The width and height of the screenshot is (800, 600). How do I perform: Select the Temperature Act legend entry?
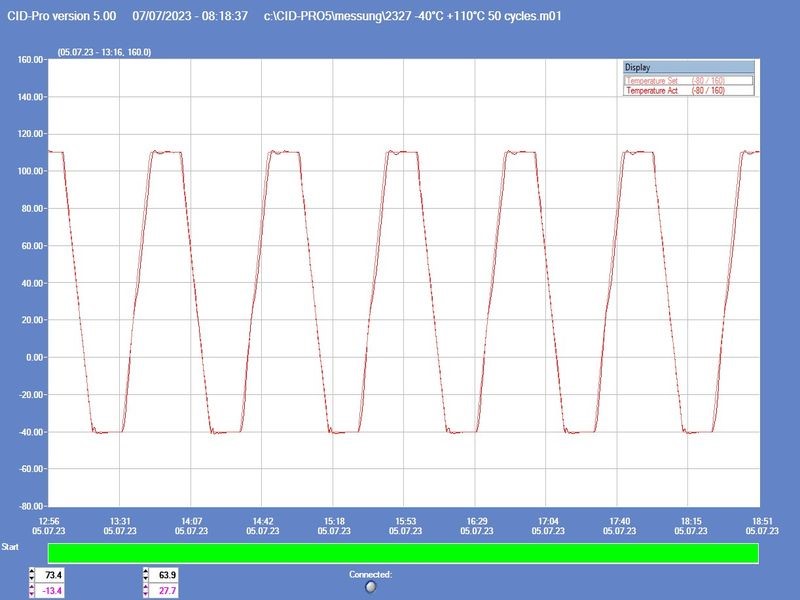pyautogui.click(x=688, y=90)
